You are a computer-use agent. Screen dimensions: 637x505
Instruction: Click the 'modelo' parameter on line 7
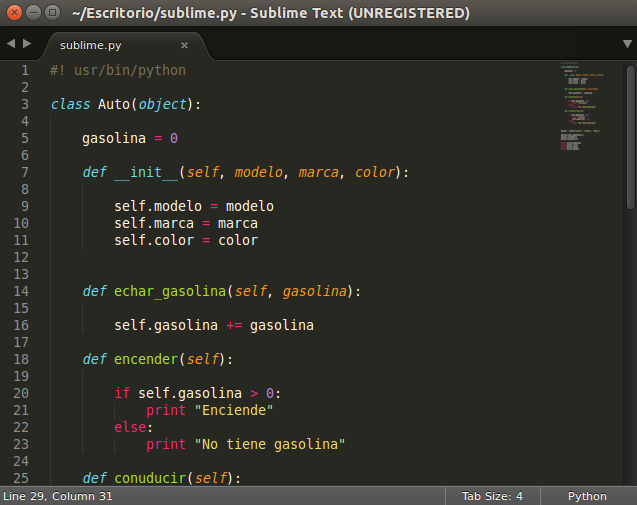[x=258, y=172]
